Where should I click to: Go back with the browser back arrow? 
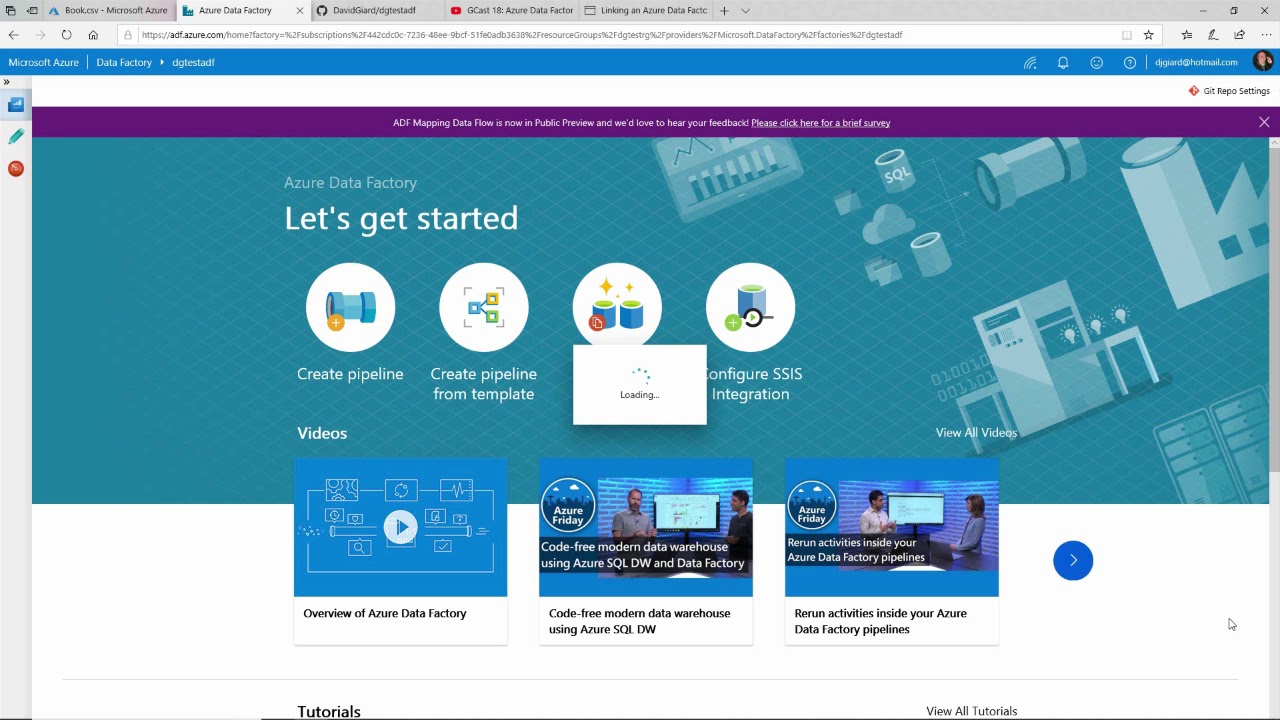click(x=13, y=35)
